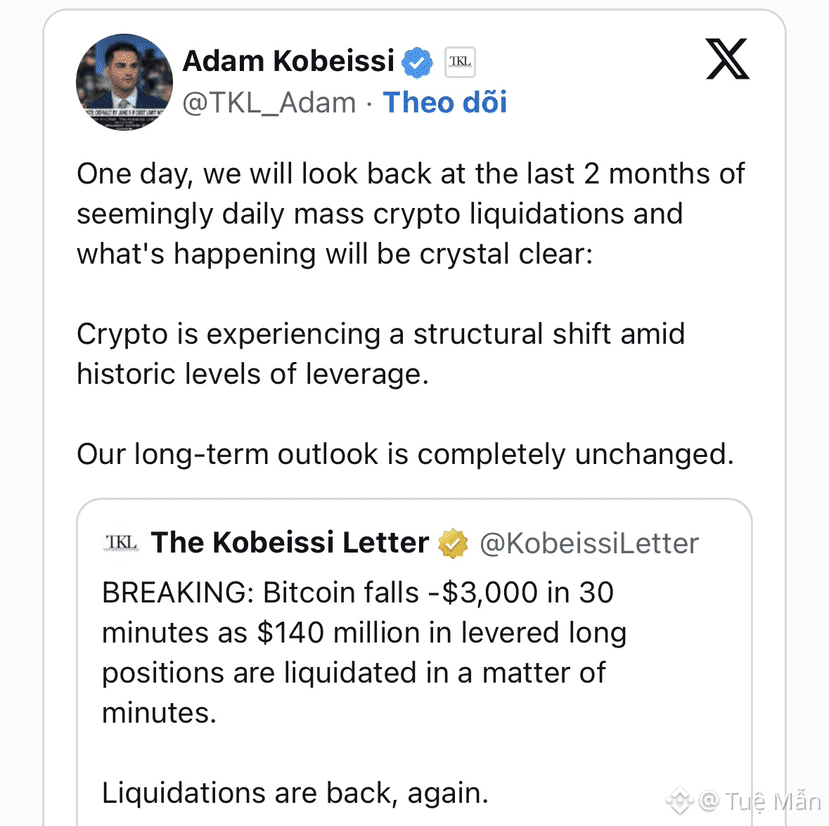Viewport: 829px width, 826px height.
Task: Click the @KobeissiLetter handle
Action: 589,544
